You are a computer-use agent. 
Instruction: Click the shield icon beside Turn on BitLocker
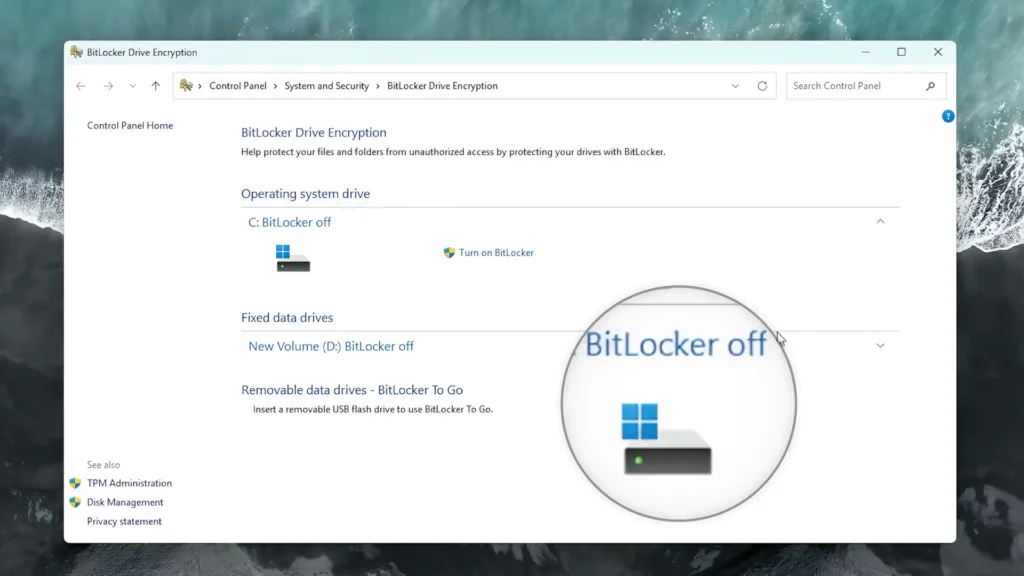tap(449, 253)
